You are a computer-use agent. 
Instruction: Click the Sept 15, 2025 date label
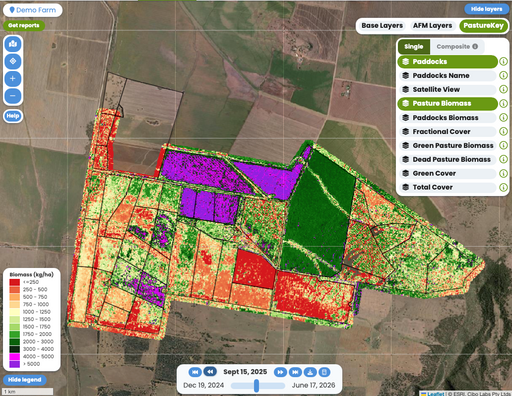pyautogui.click(x=245, y=372)
